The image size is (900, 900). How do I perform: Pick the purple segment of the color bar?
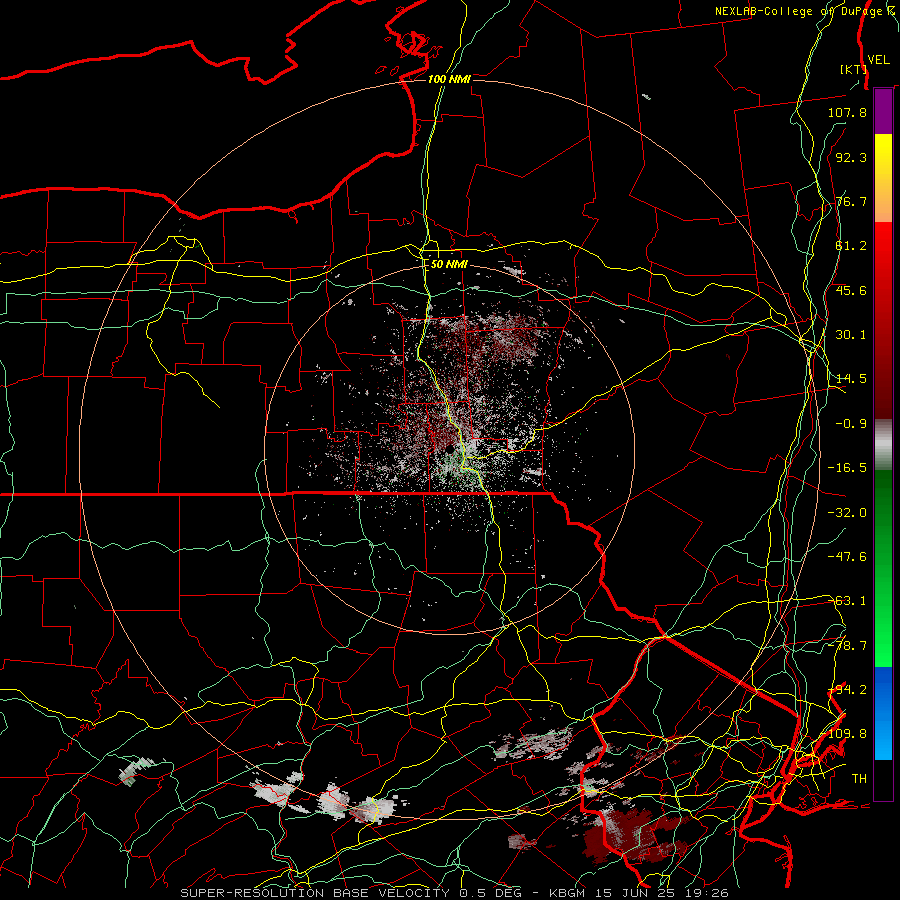[x=883, y=111]
